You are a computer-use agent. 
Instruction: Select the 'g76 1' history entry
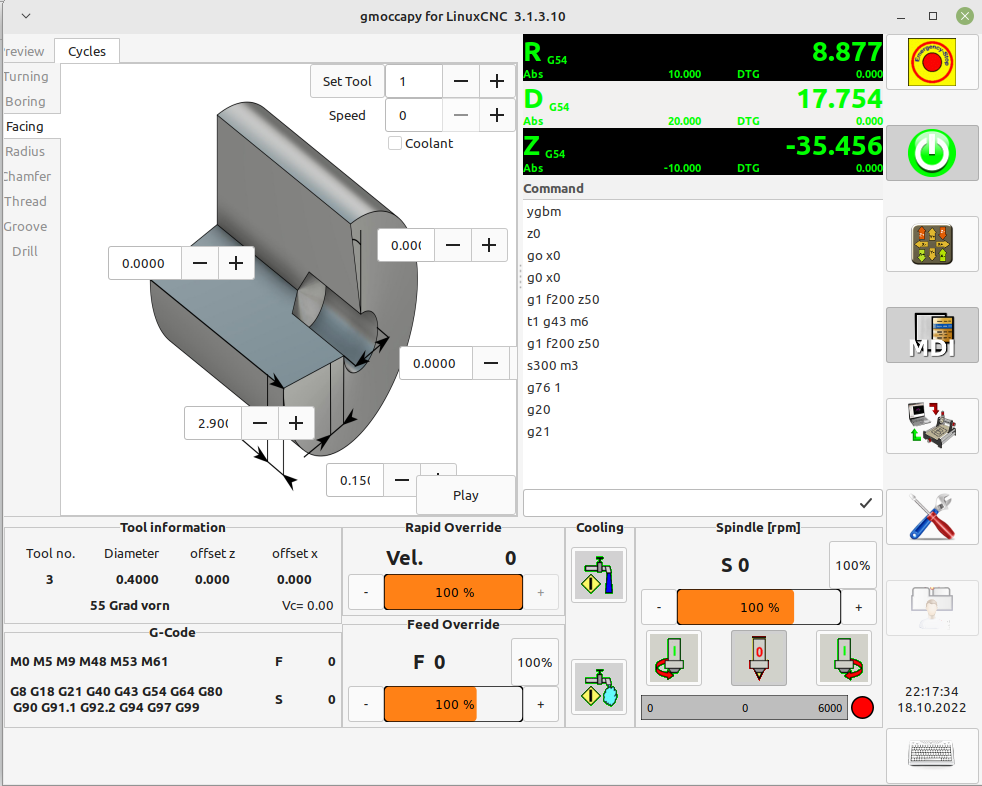pyautogui.click(x=703, y=388)
